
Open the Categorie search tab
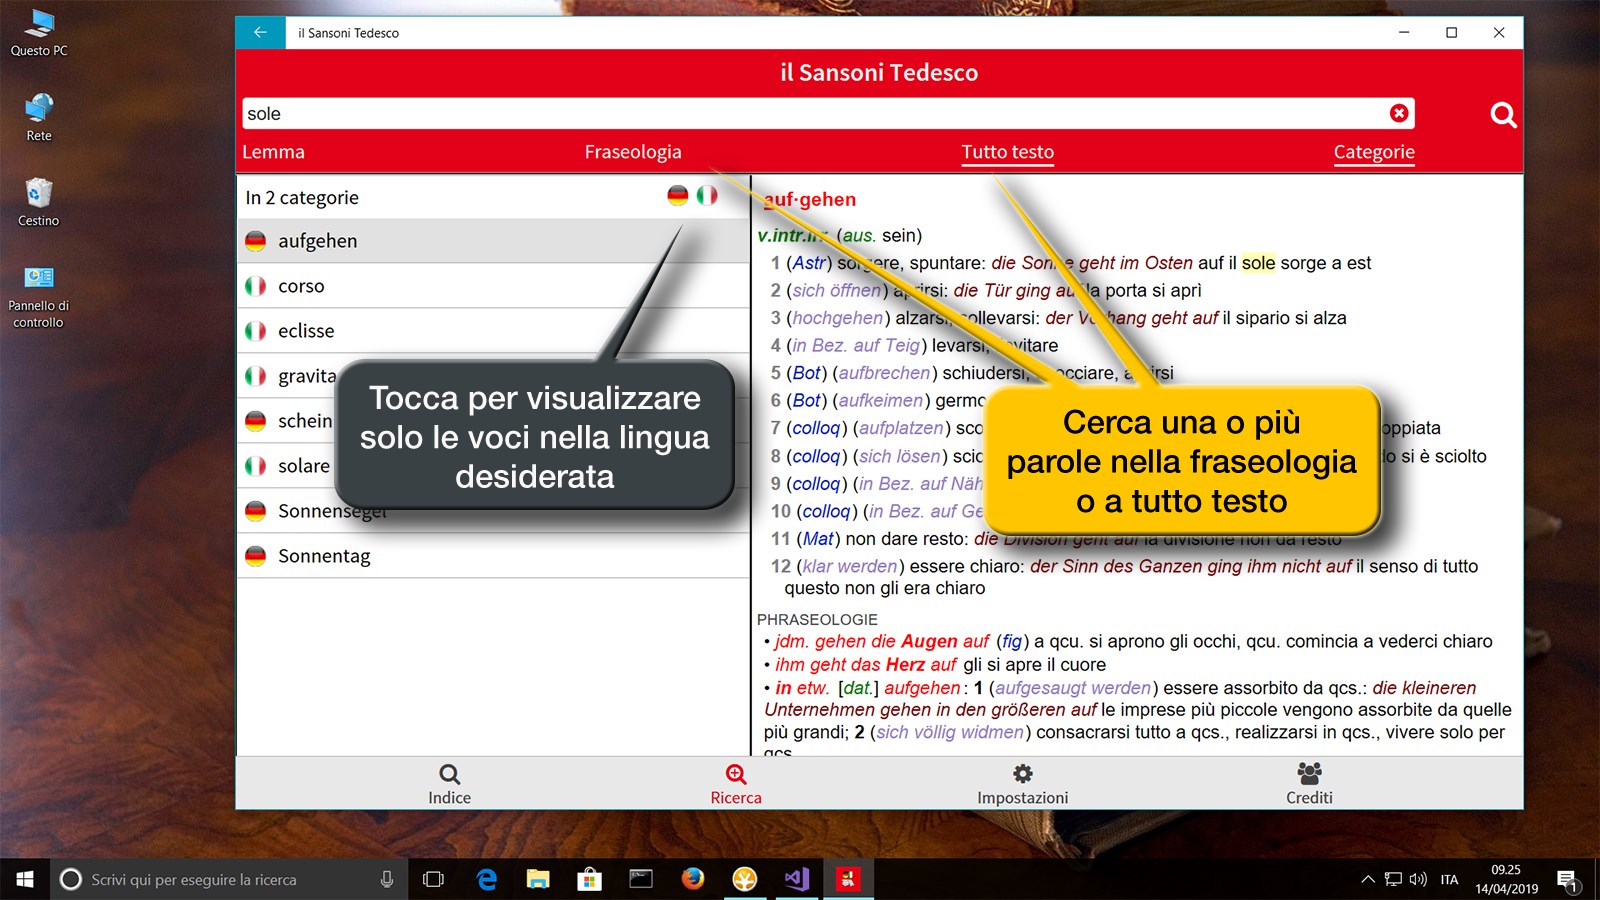(1374, 152)
